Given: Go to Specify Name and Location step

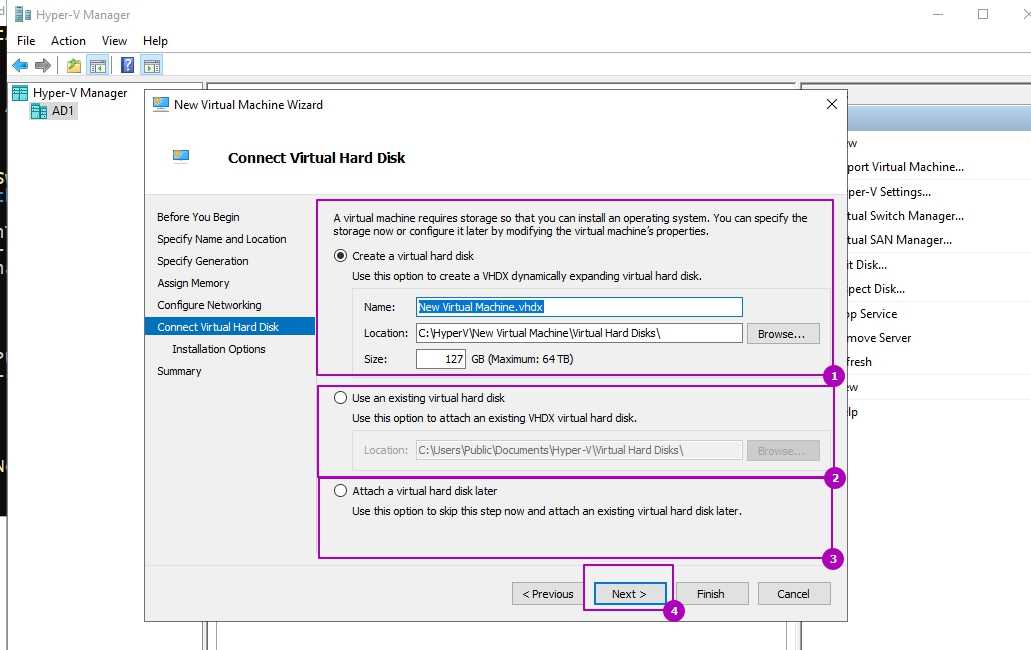Looking at the screenshot, I should coord(222,239).
